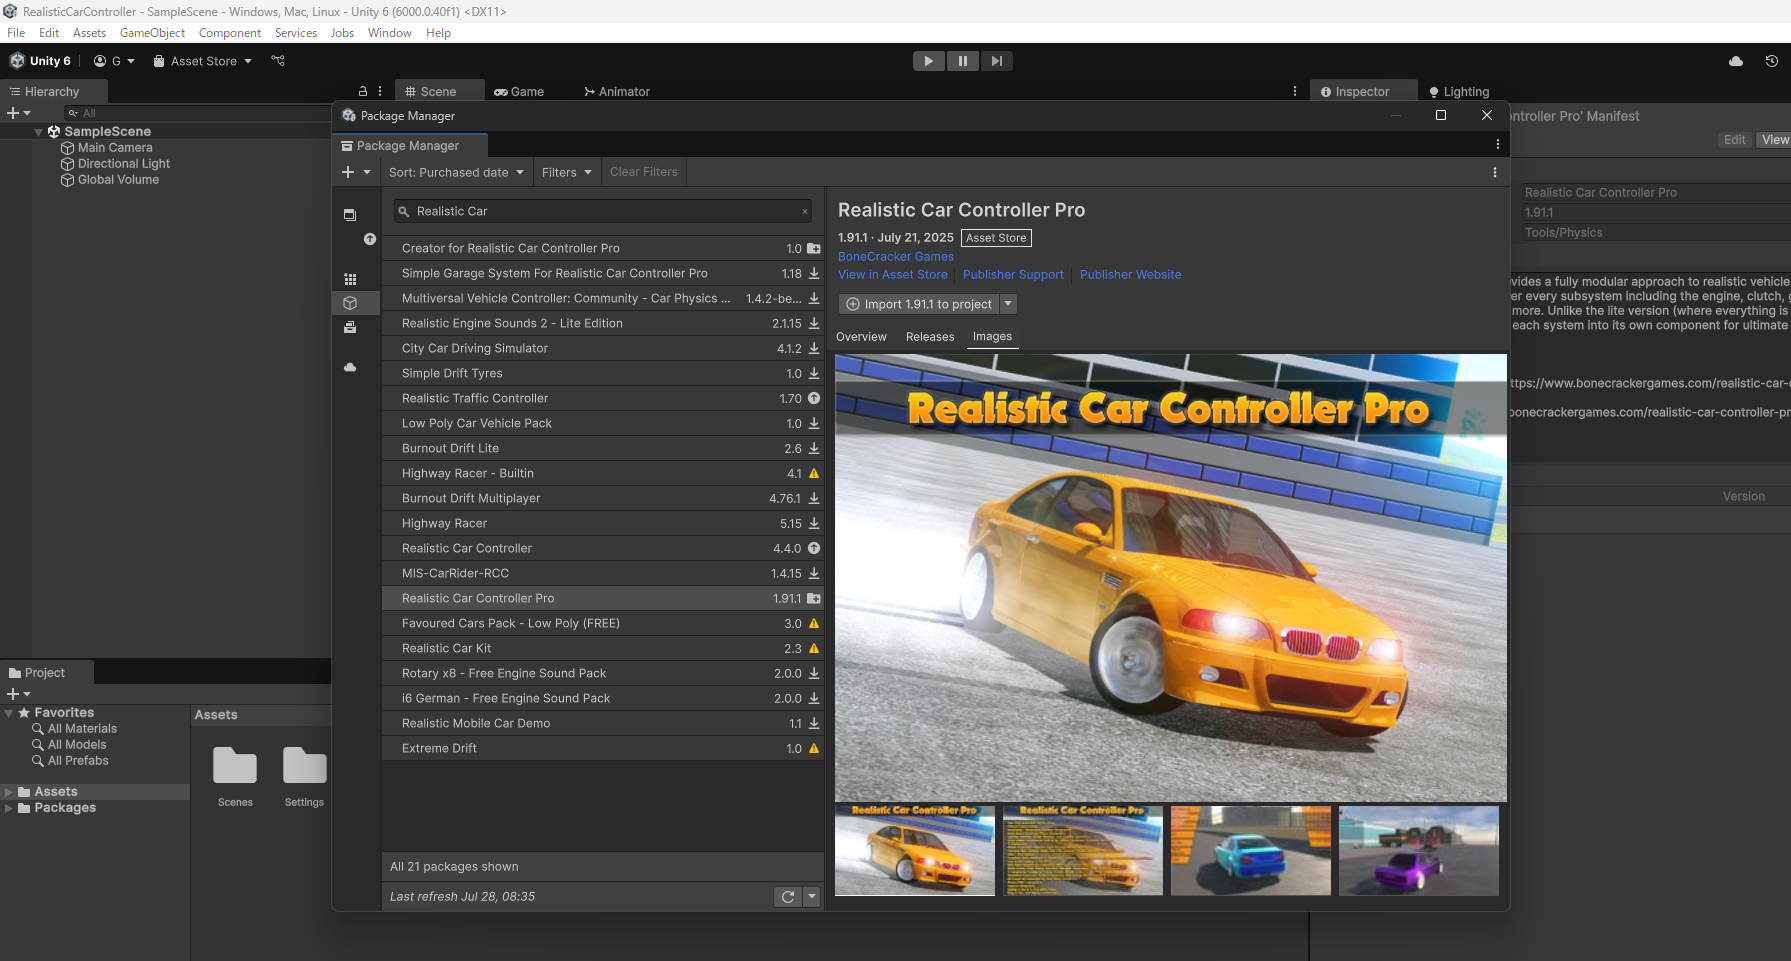Open the Sort: Purchased date dropdown
This screenshot has height=961, width=1791.
coord(456,172)
